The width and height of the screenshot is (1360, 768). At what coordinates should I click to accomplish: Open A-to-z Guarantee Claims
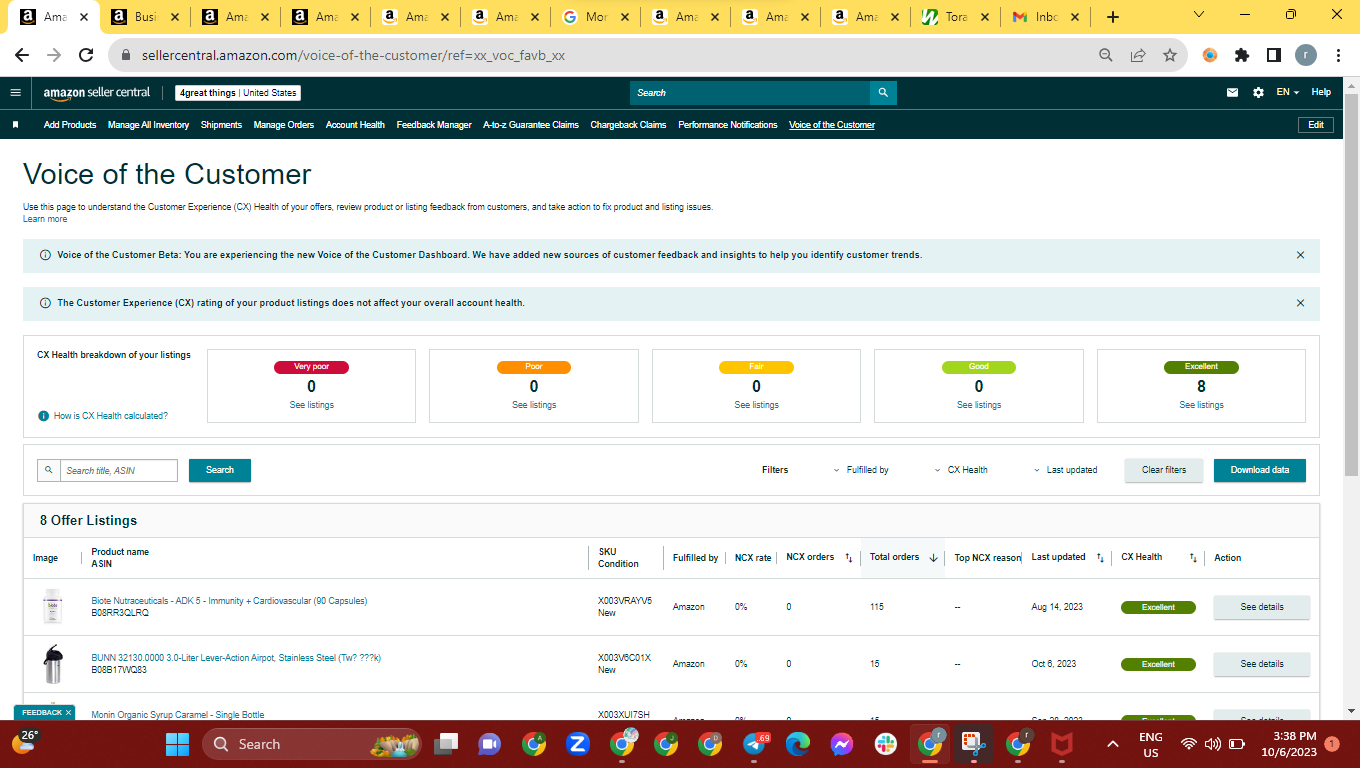(x=531, y=125)
